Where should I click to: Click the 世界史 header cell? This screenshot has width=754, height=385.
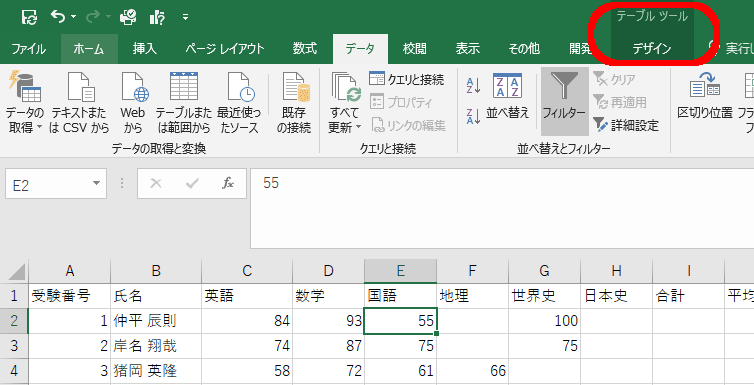(x=544, y=296)
